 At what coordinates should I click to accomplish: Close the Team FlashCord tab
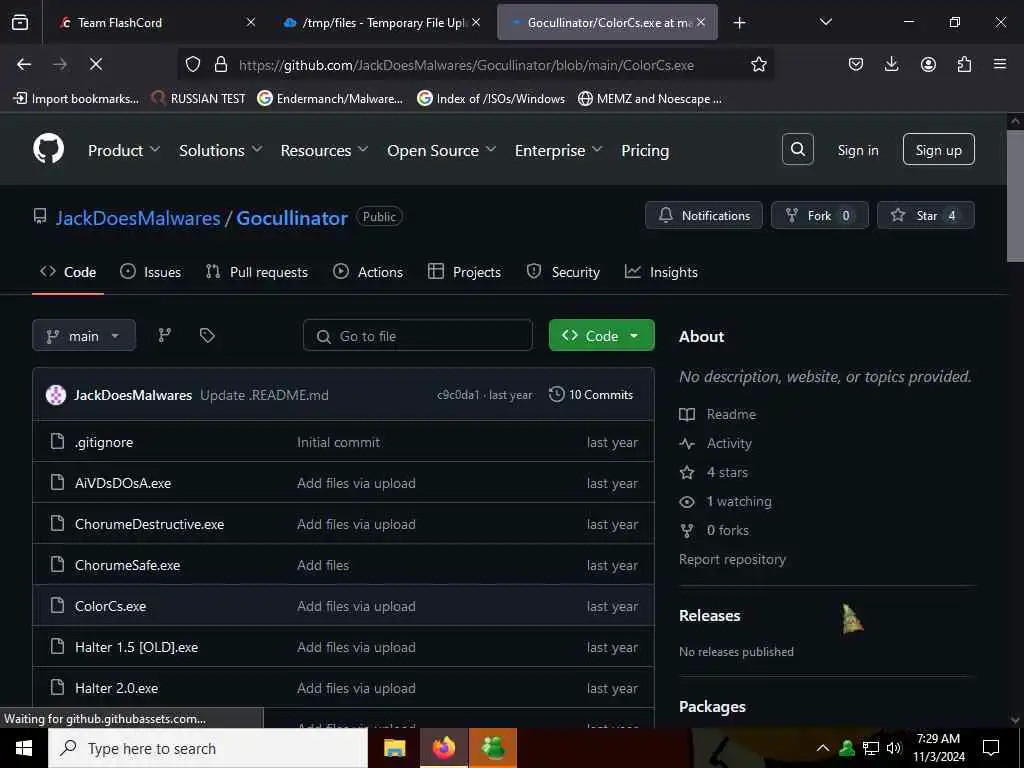[251, 23]
